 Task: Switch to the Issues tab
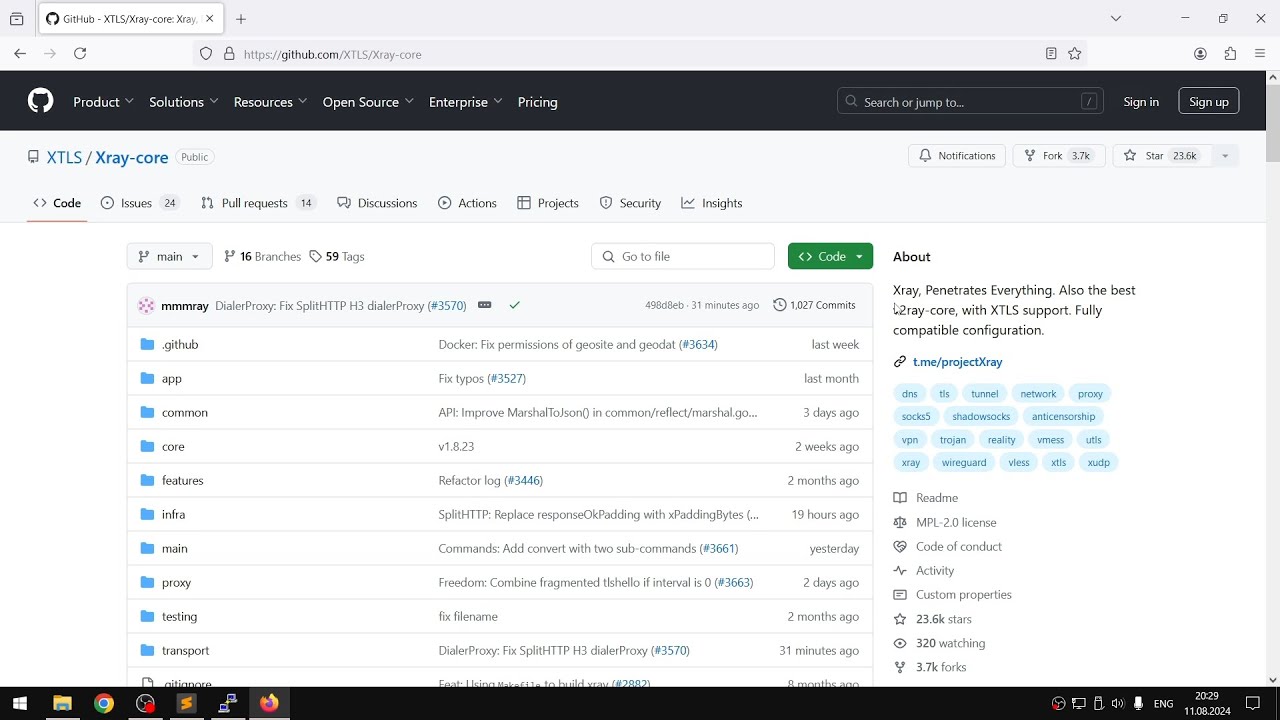click(x=140, y=203)
